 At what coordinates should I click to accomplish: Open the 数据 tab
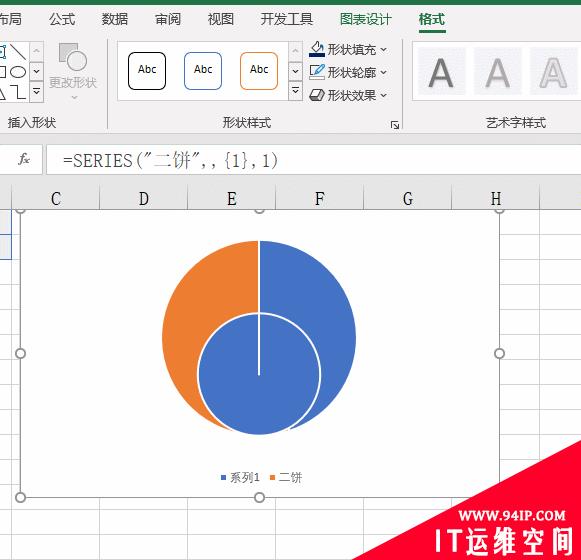115,19
